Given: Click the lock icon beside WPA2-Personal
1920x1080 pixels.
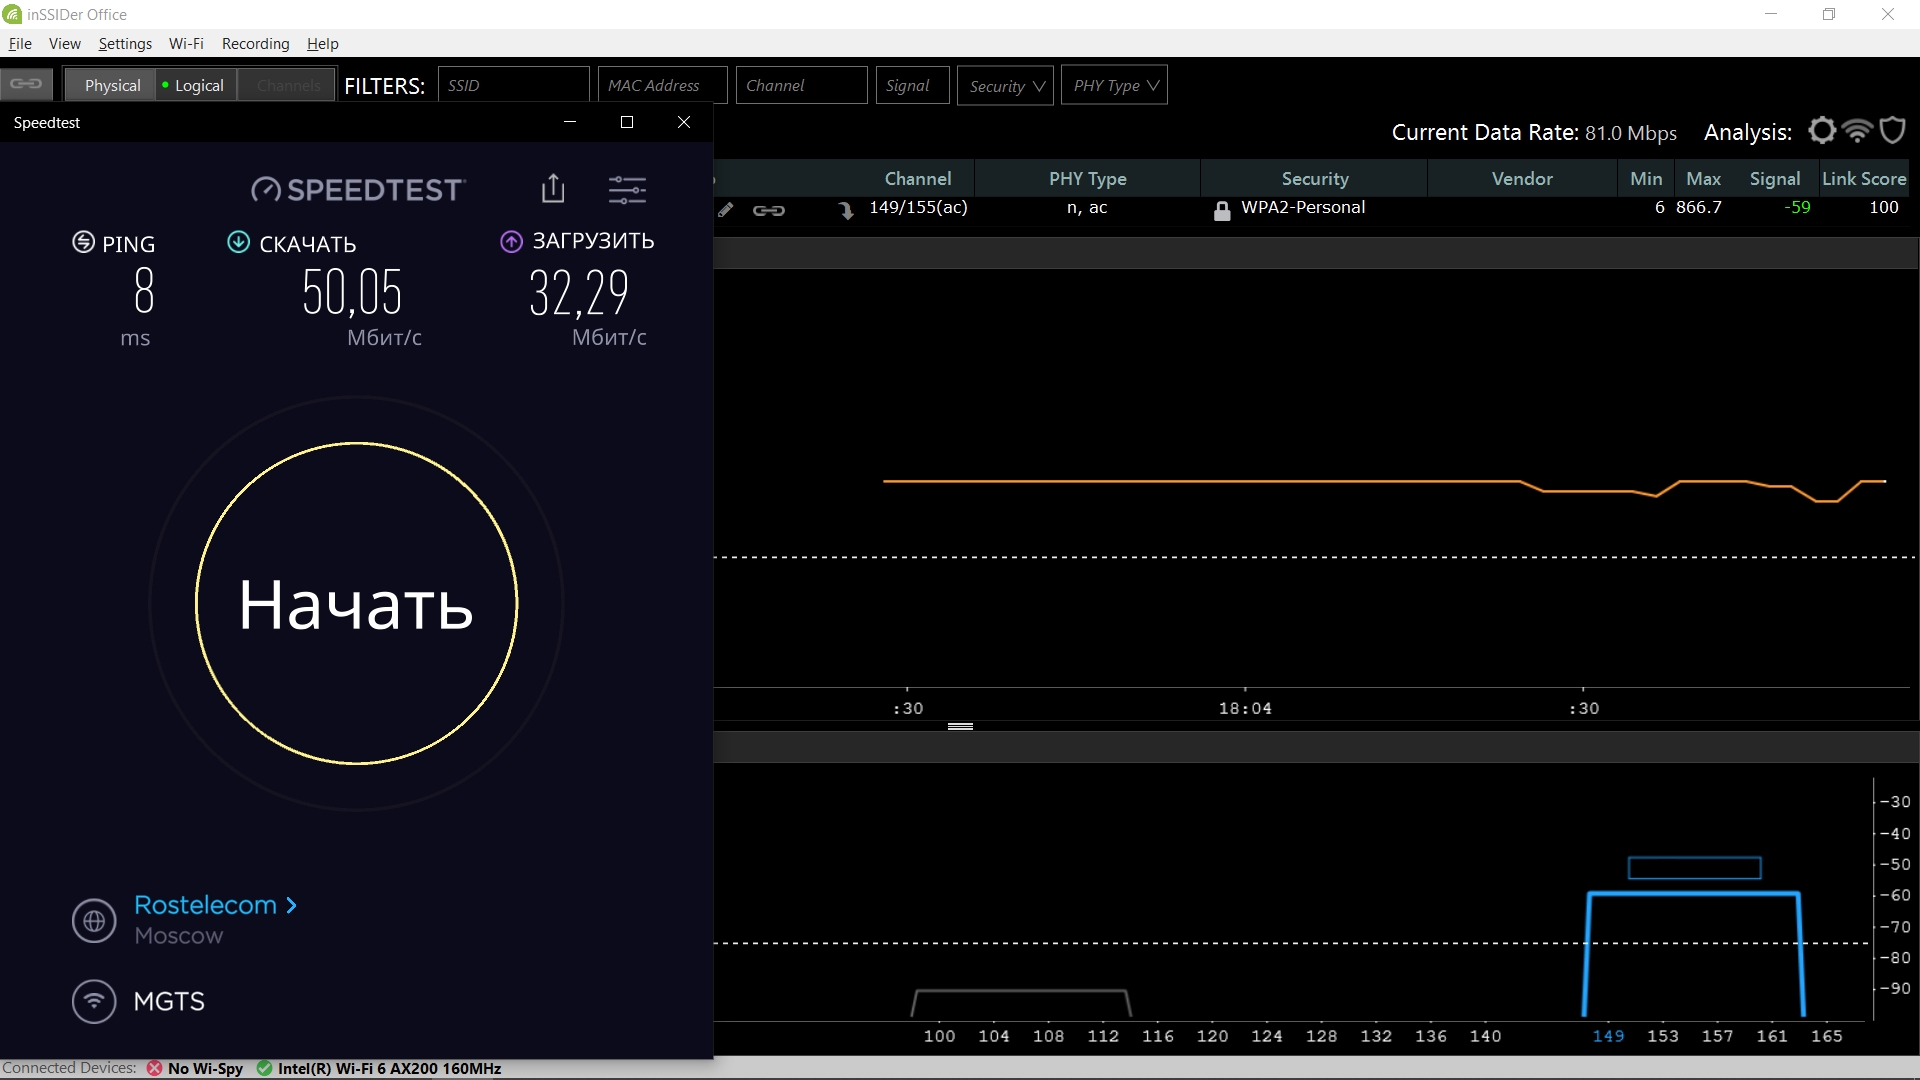Looking at the screenshot, I should click(x=1221, y=210).
